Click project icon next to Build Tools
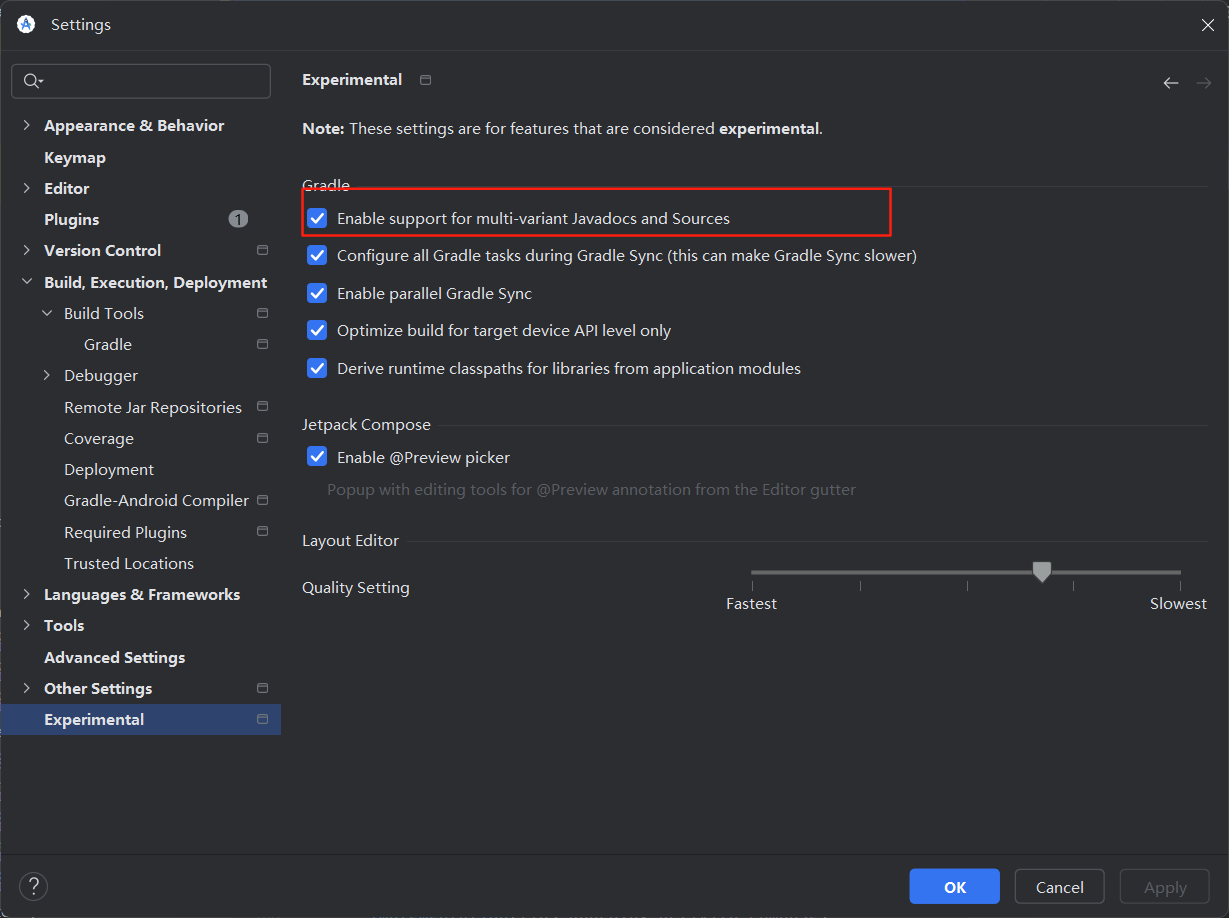1229x918 pixels. (x=262, y=313)
